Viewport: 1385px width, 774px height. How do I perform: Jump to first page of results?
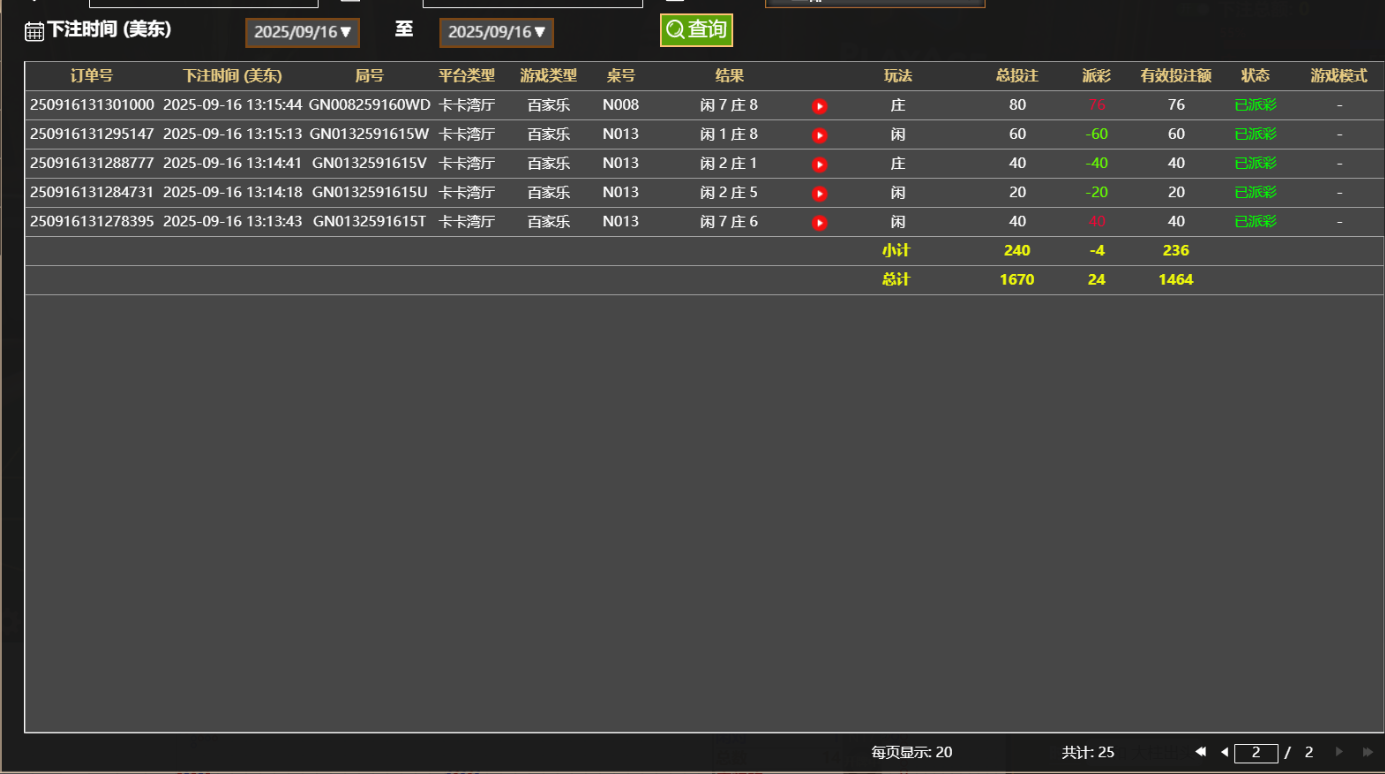pos(1200,752)
